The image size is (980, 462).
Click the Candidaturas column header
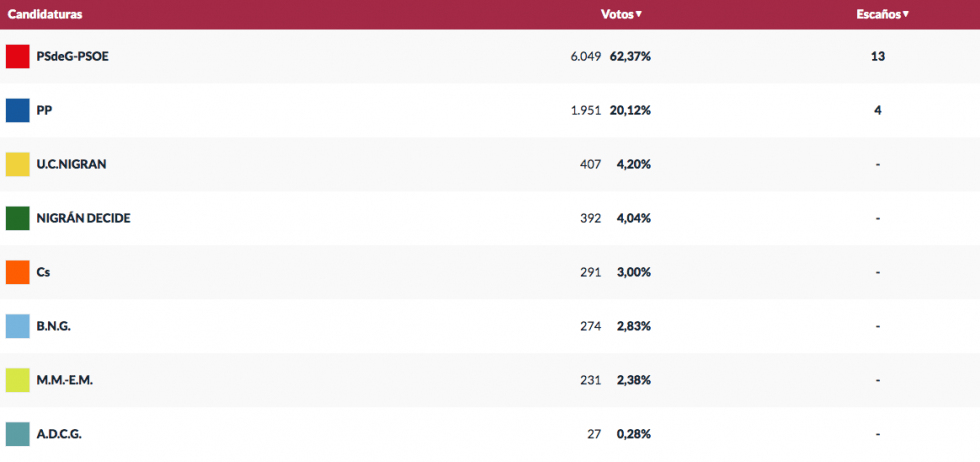tap(45, 14)
